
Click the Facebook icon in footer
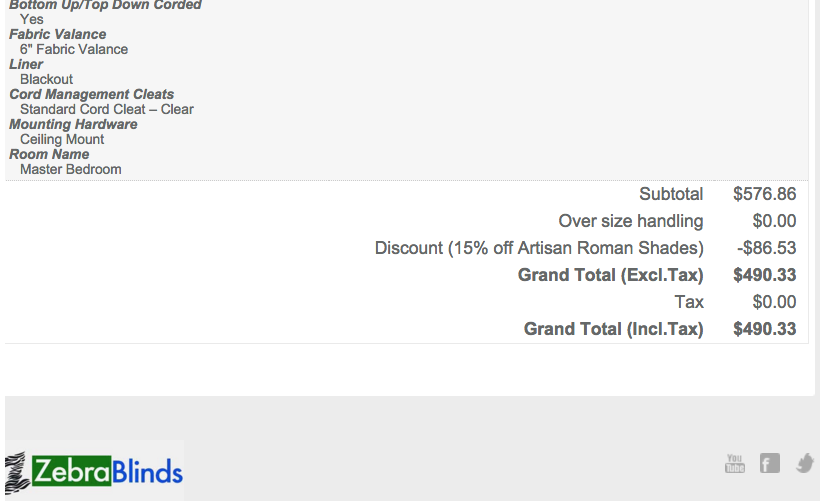[x=769, y=463]
